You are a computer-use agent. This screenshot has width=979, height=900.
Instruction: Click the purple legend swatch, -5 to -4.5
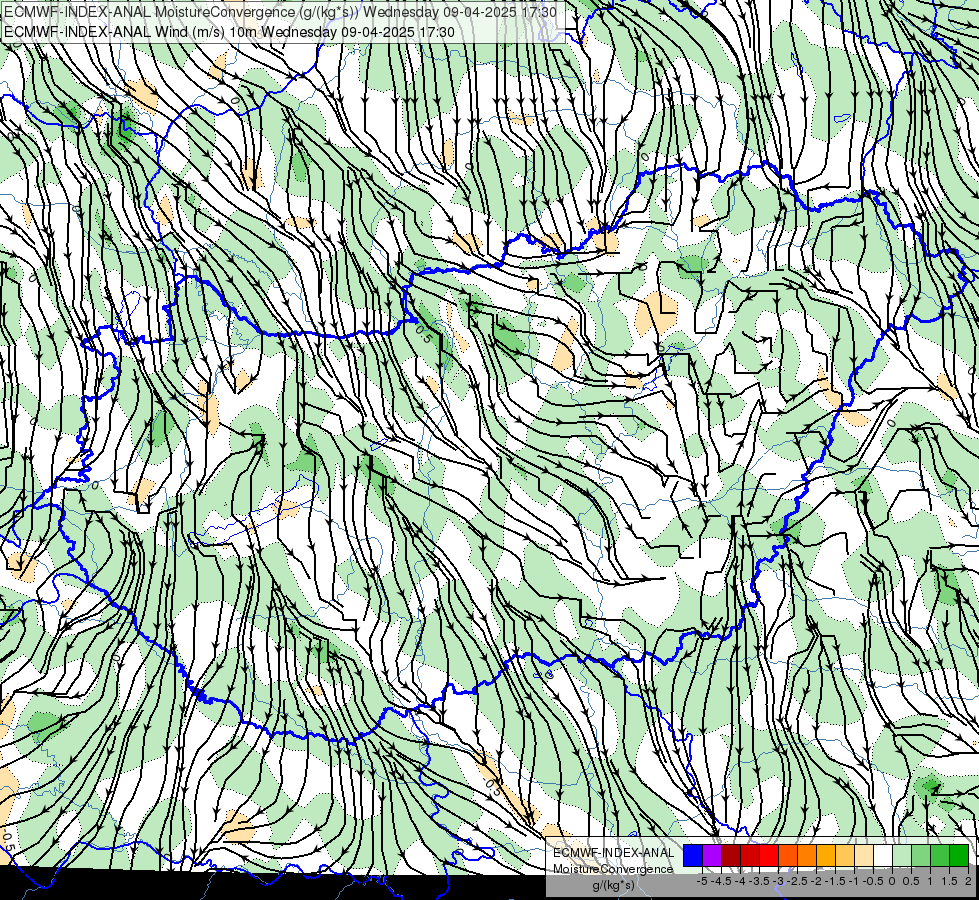pos(712,856)
